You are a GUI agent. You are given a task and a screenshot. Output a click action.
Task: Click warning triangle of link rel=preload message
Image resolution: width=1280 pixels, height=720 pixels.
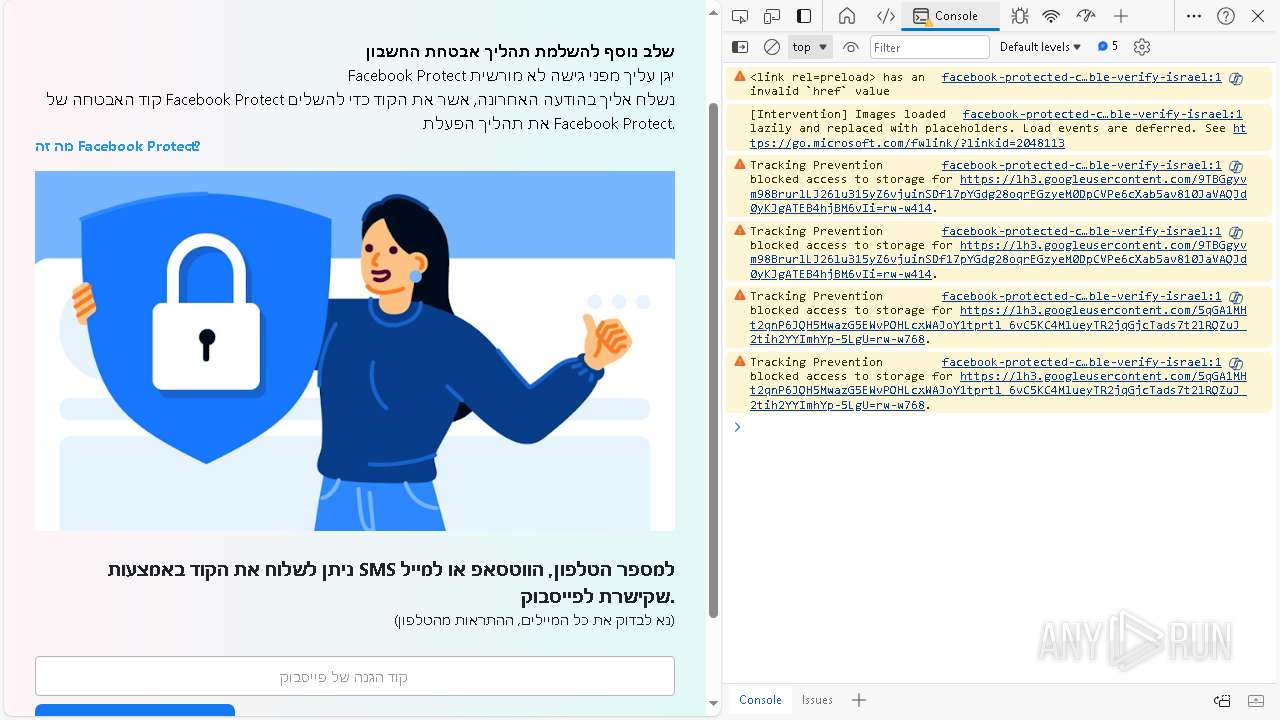click(740, 76)
